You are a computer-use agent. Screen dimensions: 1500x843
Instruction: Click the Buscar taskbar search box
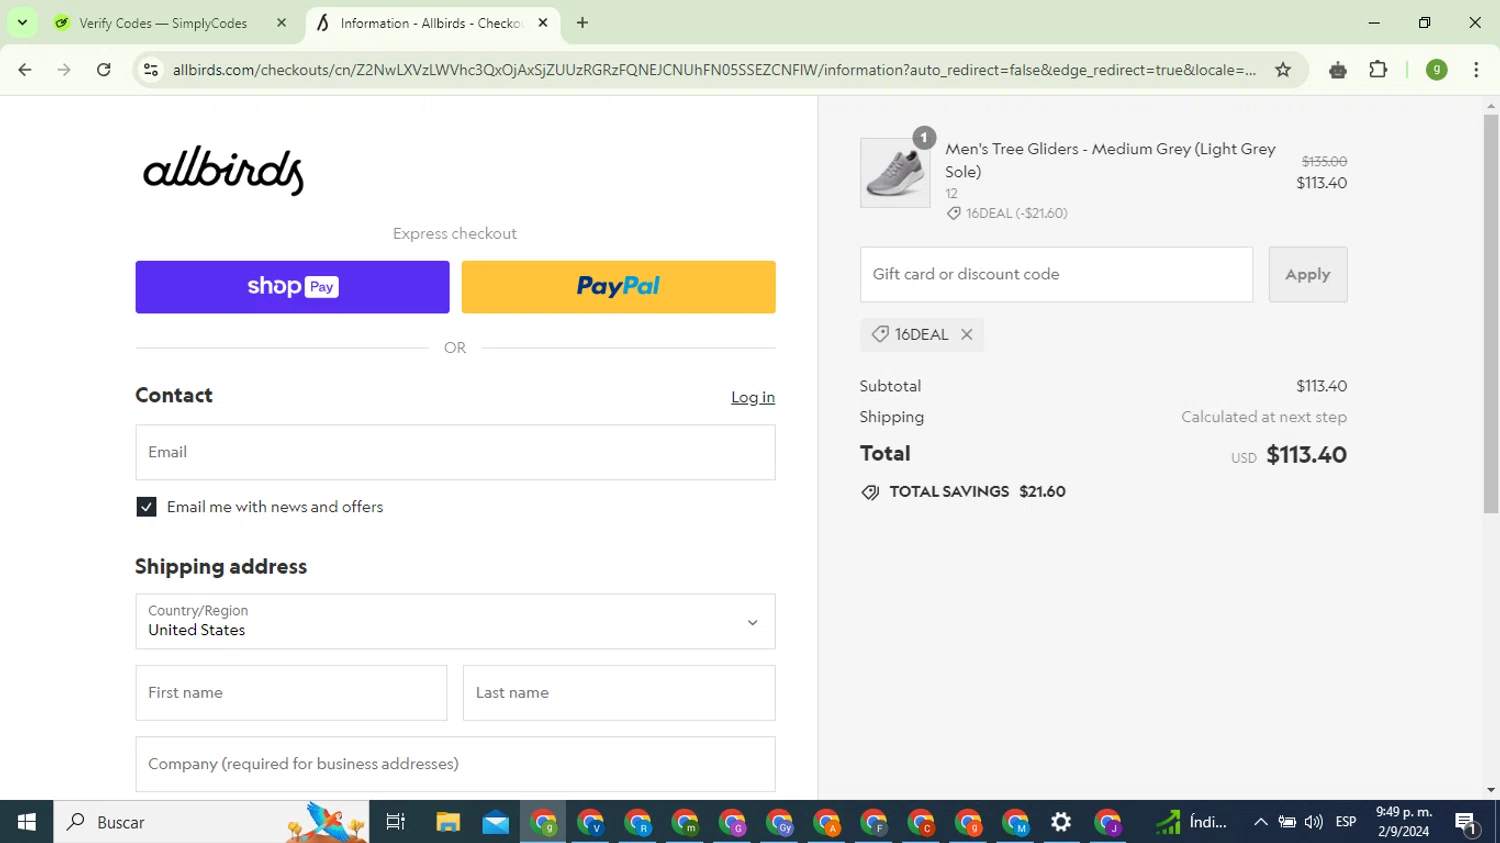coord(211,822)
